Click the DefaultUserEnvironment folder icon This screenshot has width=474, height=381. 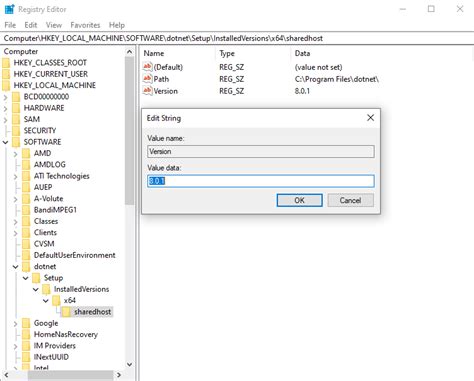pyautogui.click(x=26, y=255)
